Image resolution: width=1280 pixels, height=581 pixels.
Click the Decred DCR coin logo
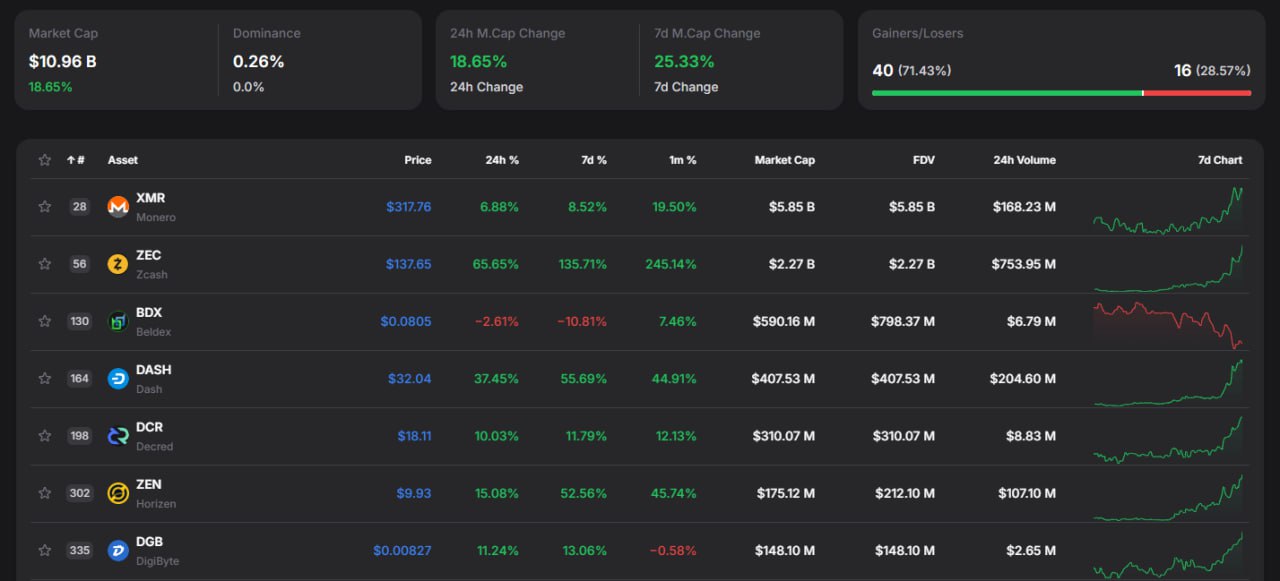point(118,436)
